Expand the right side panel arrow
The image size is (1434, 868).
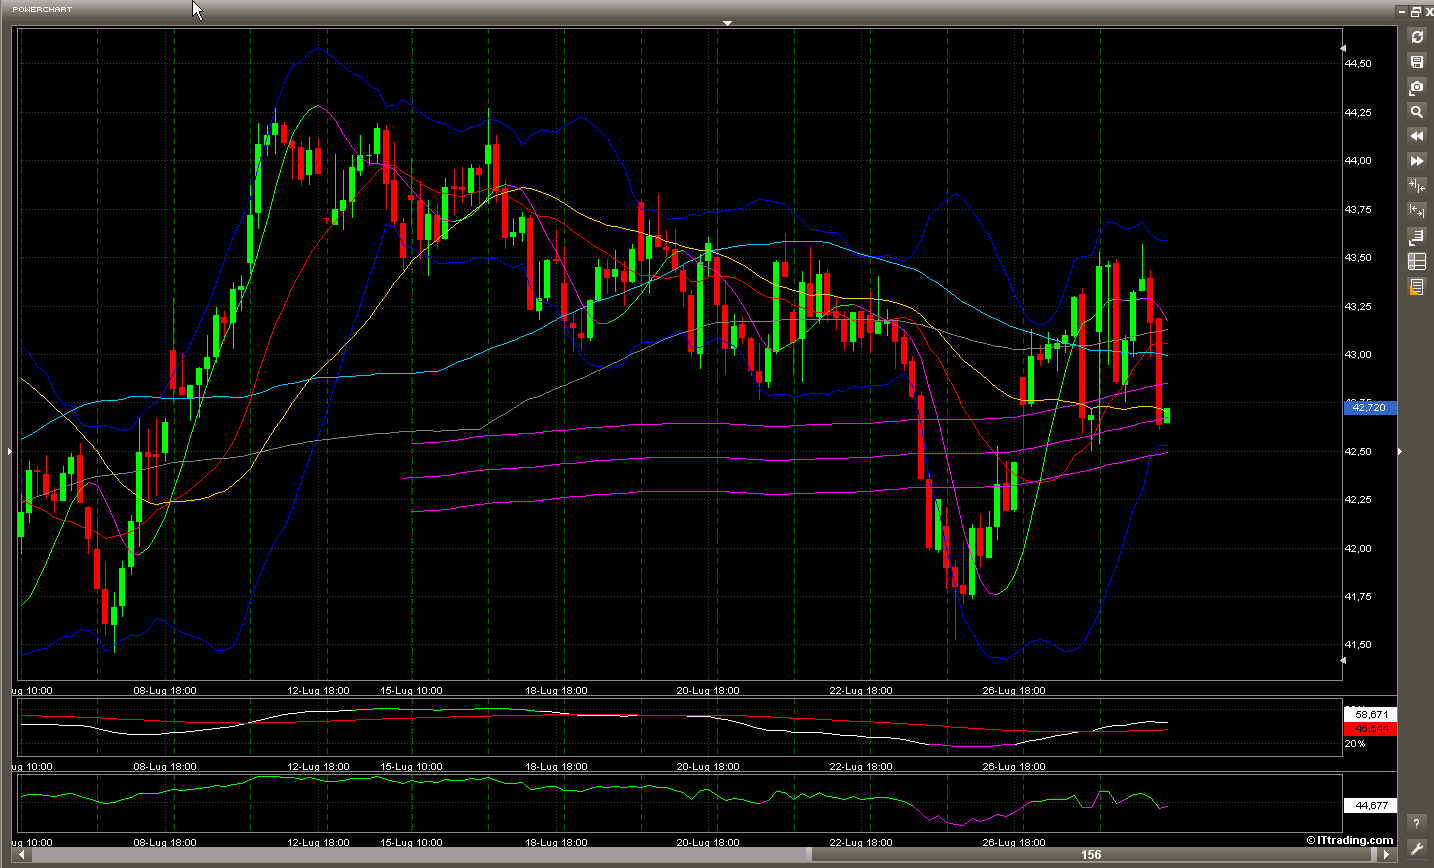(x=1399, y=452)
